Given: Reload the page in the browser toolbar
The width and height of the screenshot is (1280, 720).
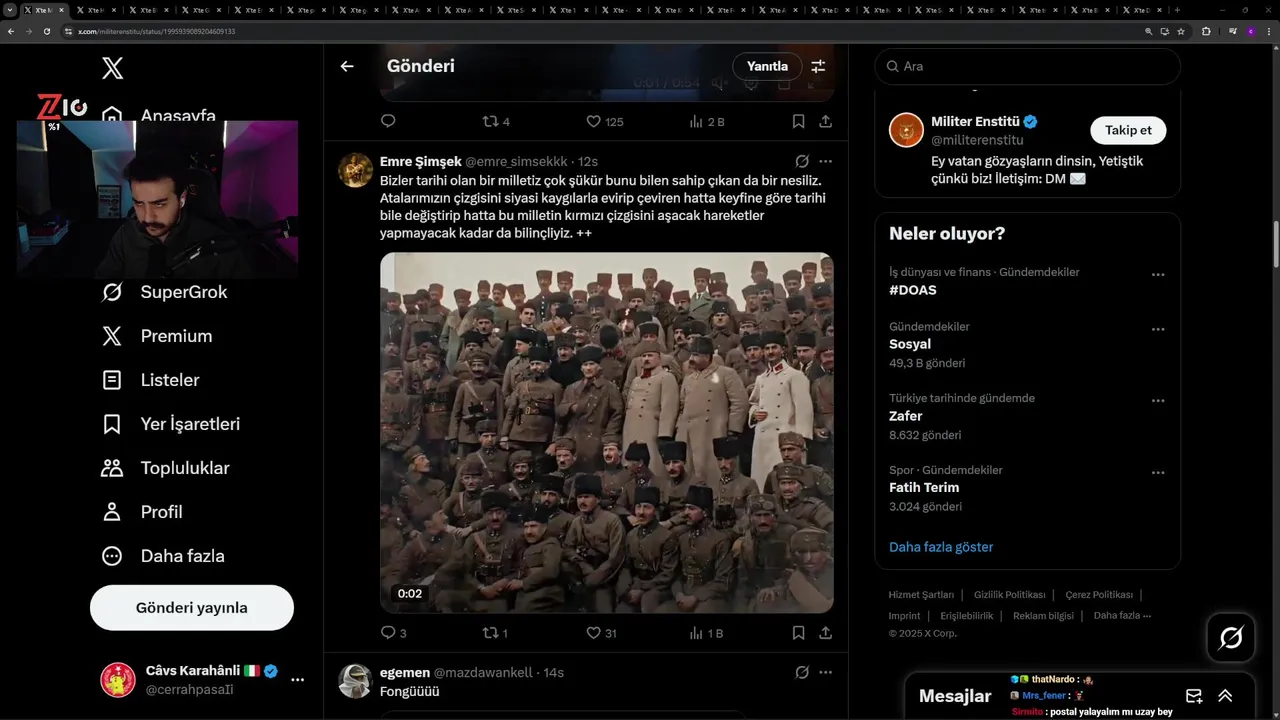Looking at the screenshot, I should tap(46, 31).
